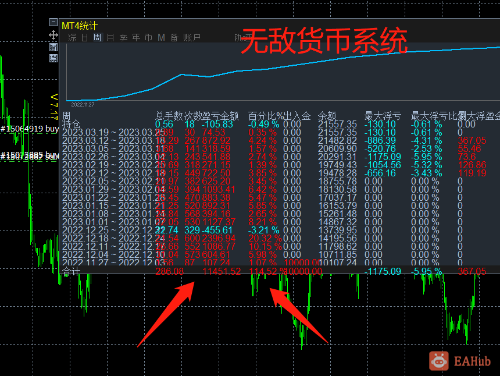This screenshot has height=376, width=500.
Task: Click the V7.17 version label
Action: [x=54, y=107]
